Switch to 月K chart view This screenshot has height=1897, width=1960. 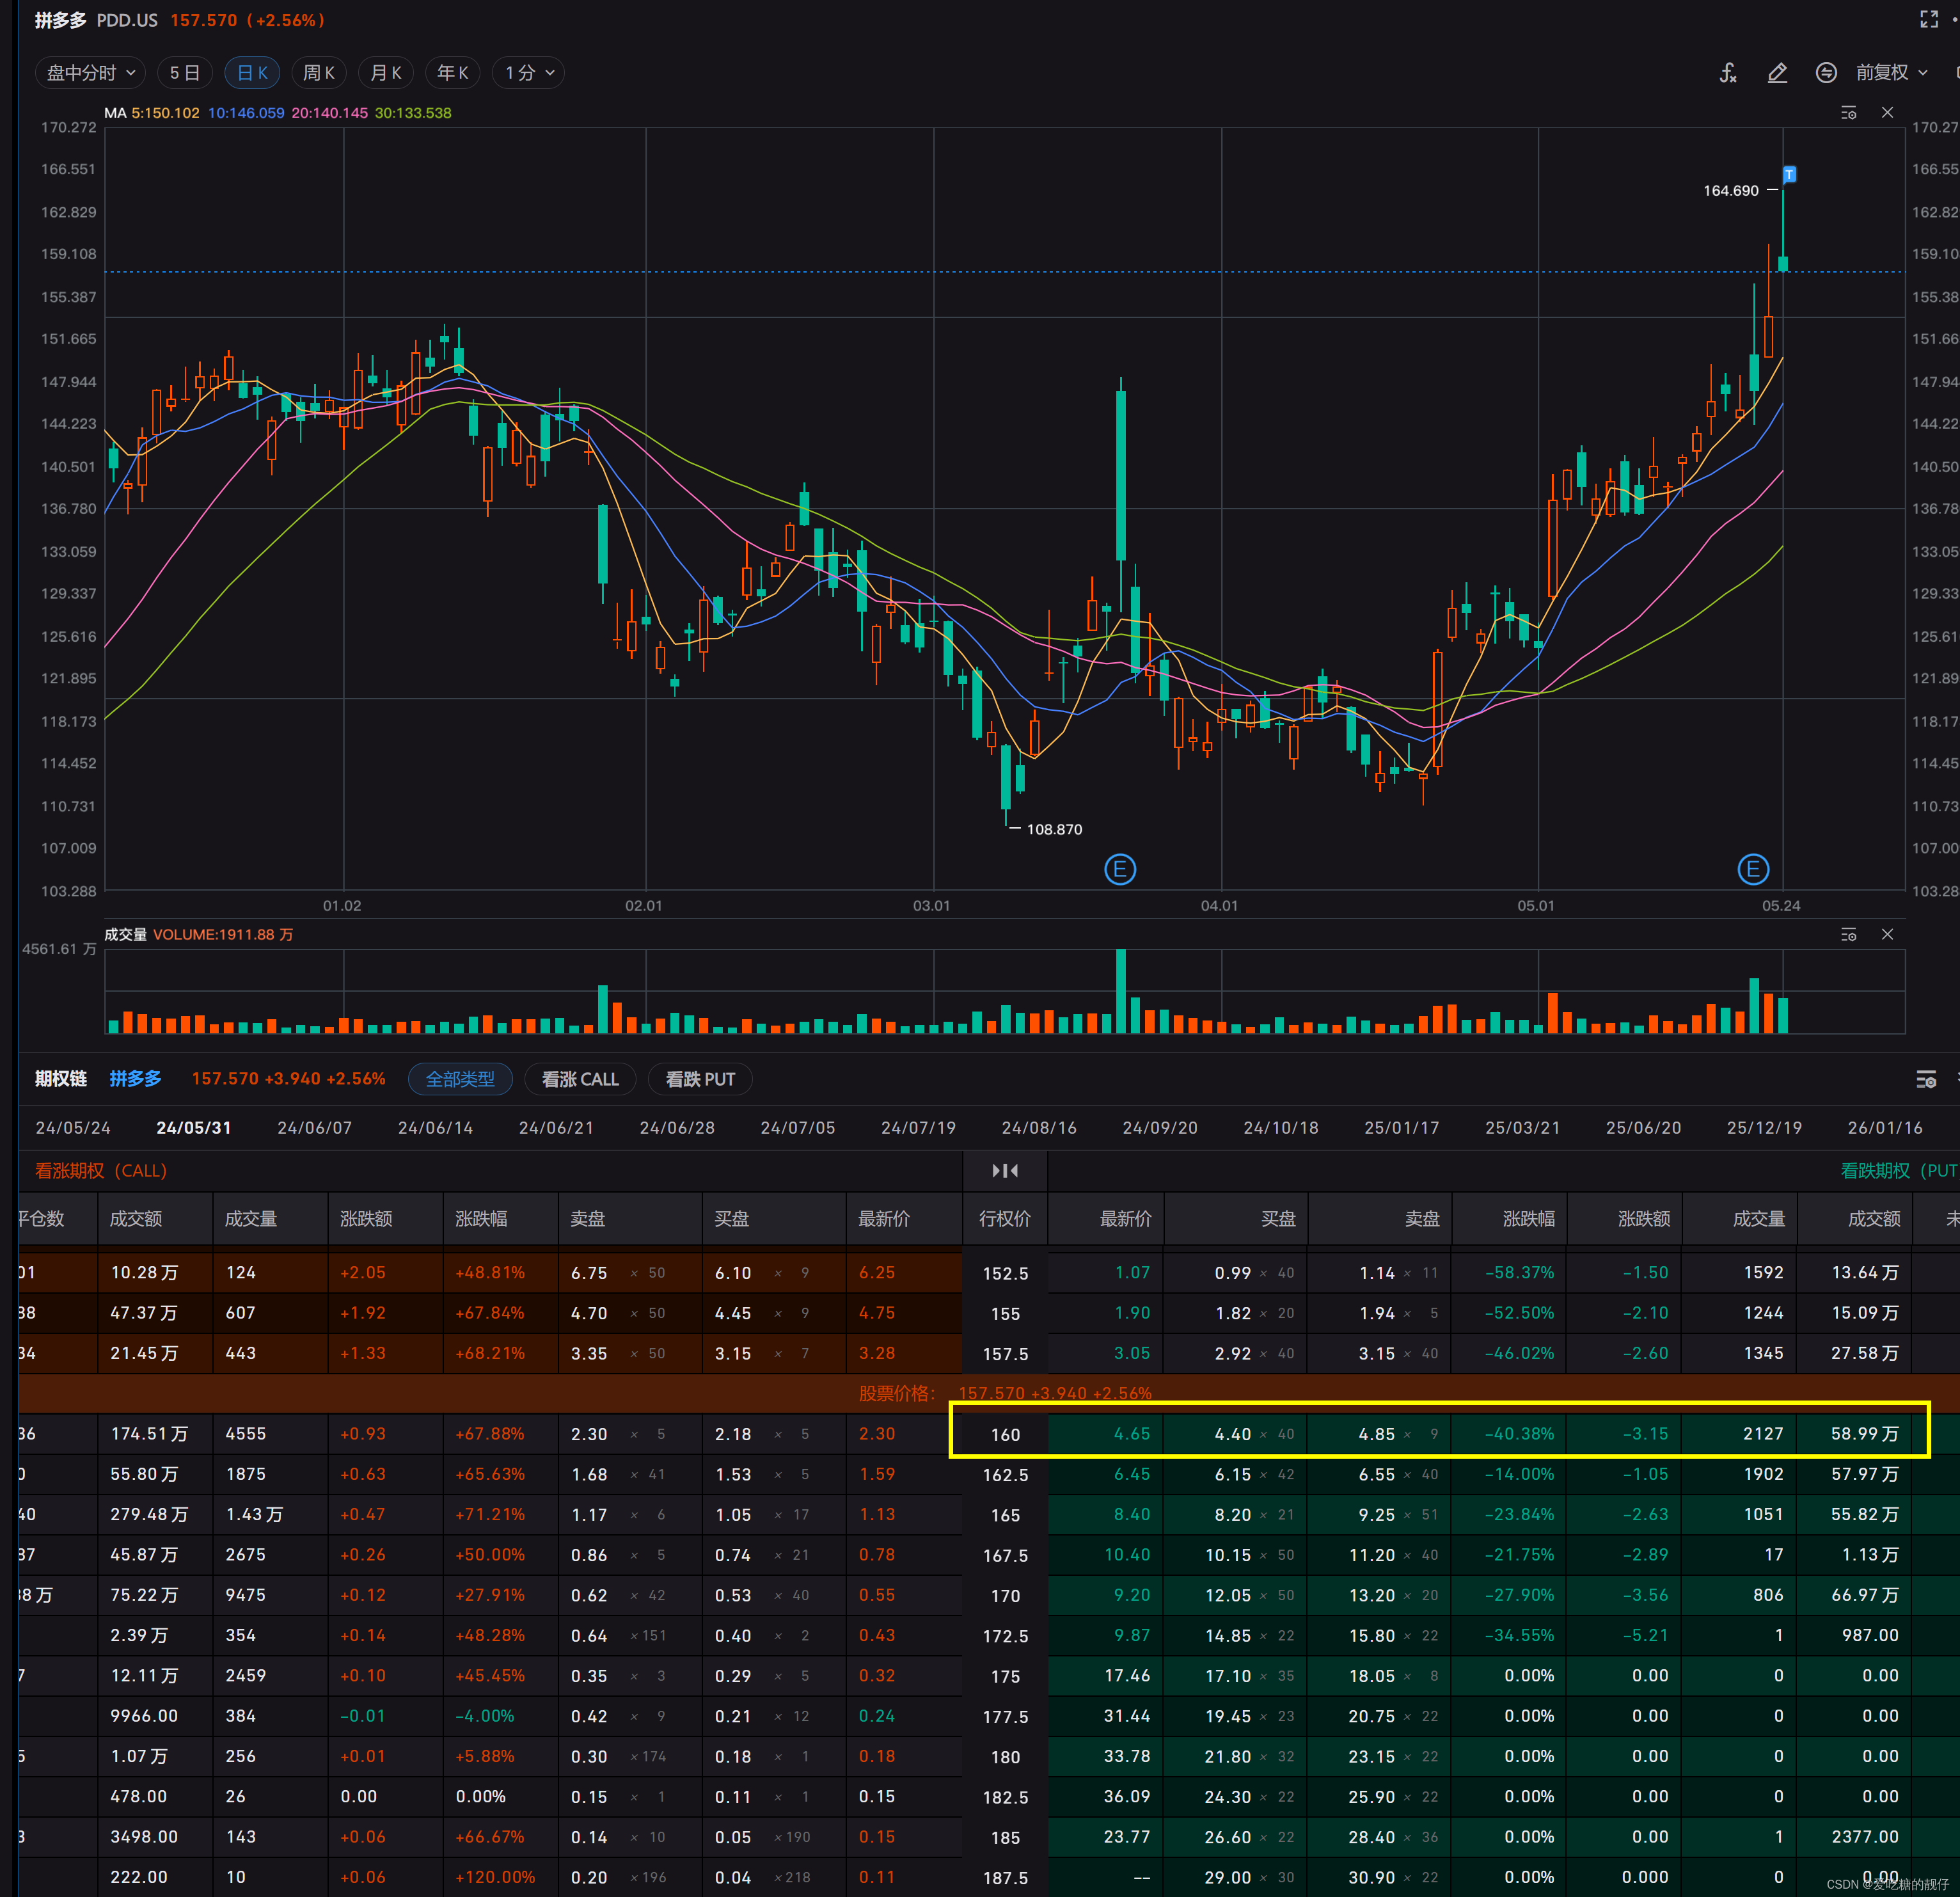click(x=386, y=73)
